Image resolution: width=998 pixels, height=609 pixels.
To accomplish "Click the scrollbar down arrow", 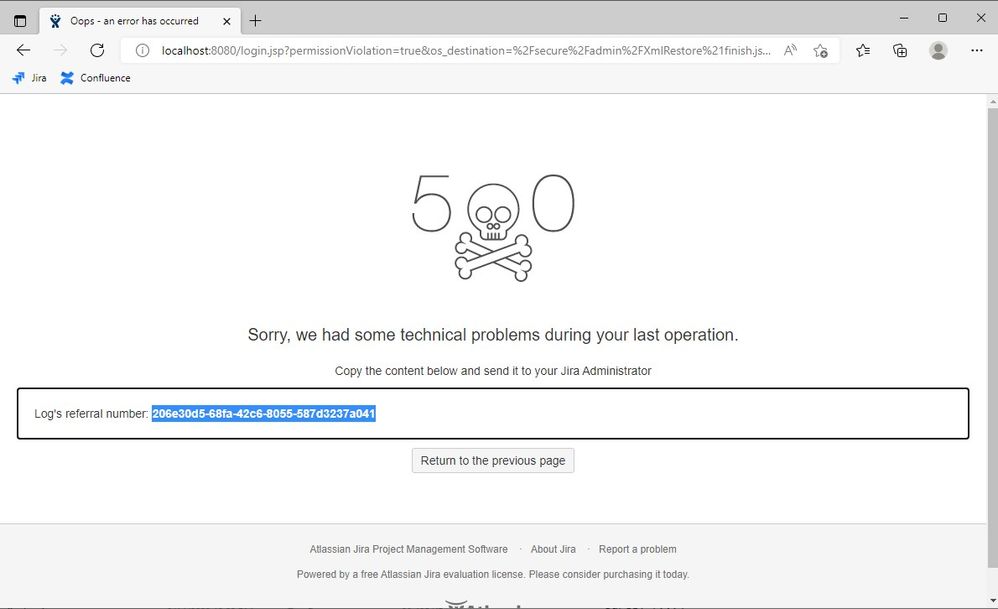I will (x=992, y=600).
